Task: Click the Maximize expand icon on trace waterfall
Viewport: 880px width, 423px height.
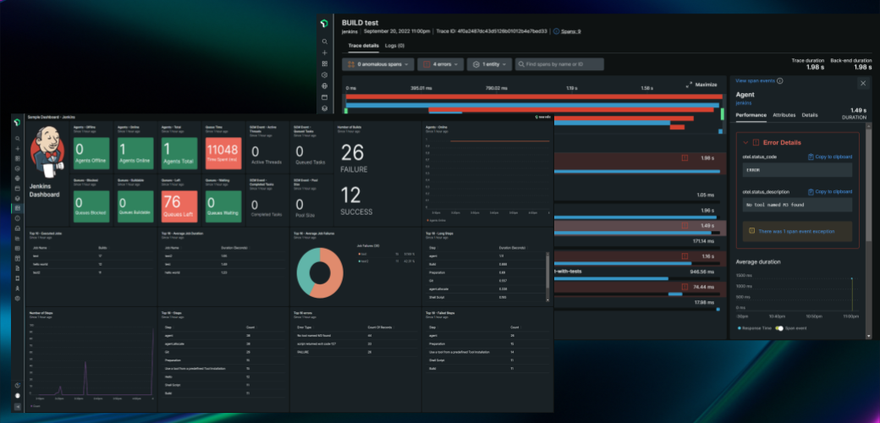Action: pos(689,85)
